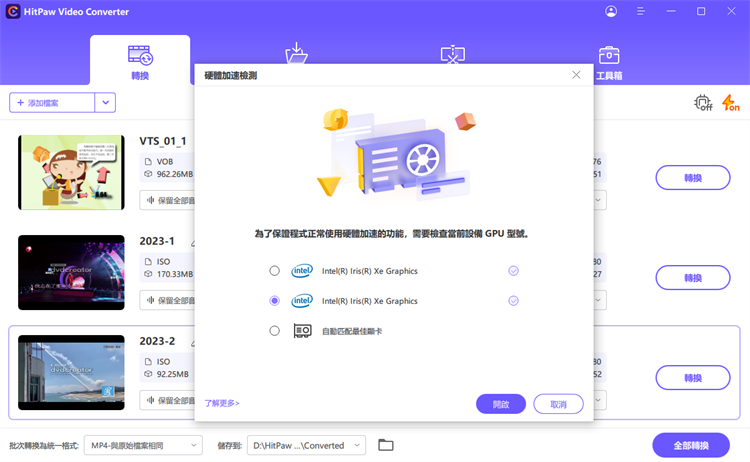Select the 2023-1 video thumbnail
Screen dimensions: 750x462
(x=71, y=272)
